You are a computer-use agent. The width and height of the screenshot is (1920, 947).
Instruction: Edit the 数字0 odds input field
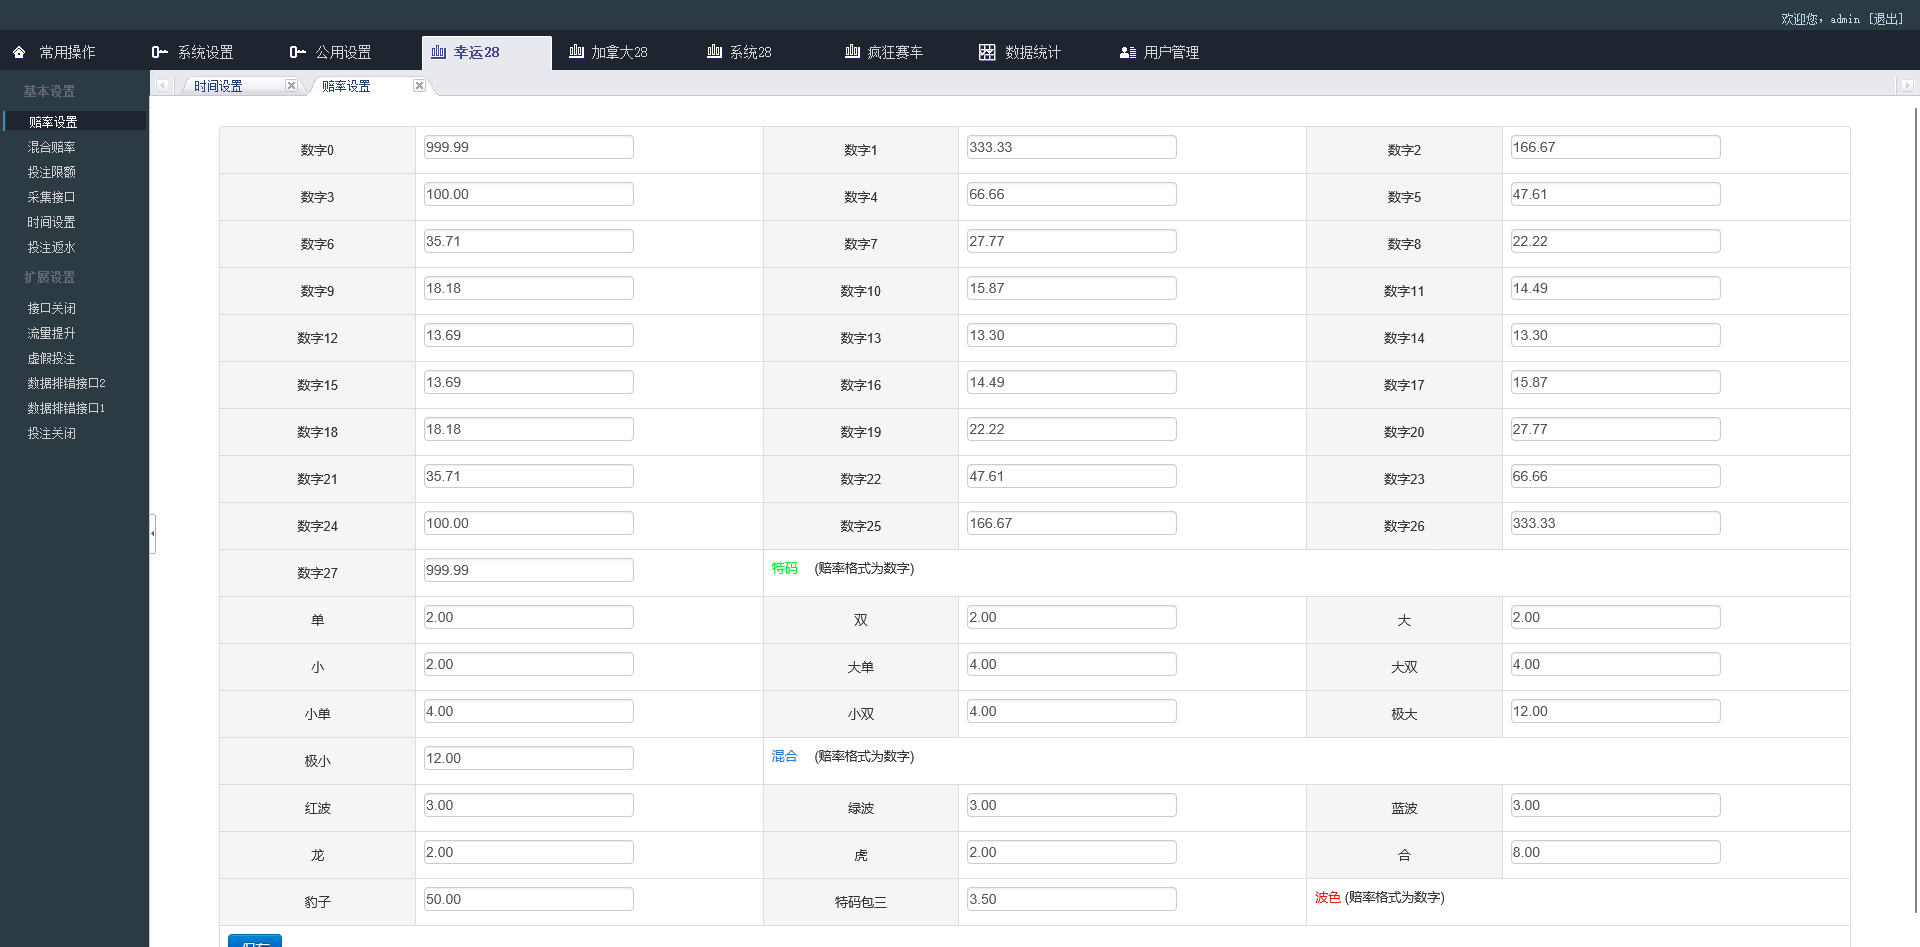pyautogui.click(x=528, y=147)
